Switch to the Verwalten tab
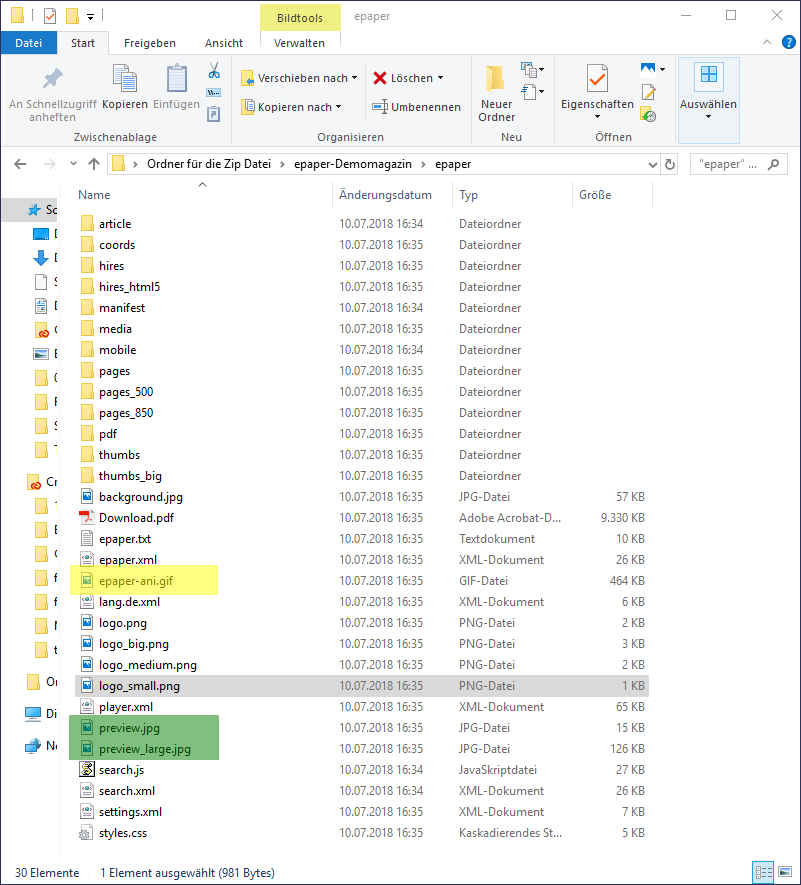 point(299,43)
